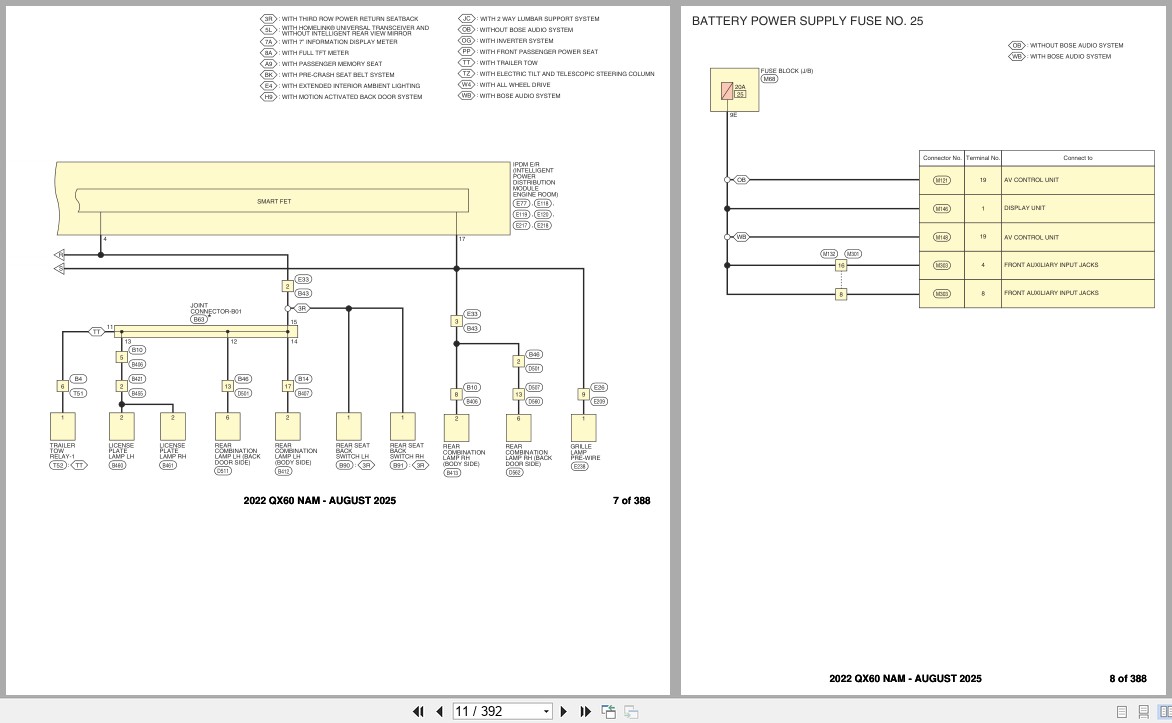Click the M146 connector cell

tap(942, 209)
